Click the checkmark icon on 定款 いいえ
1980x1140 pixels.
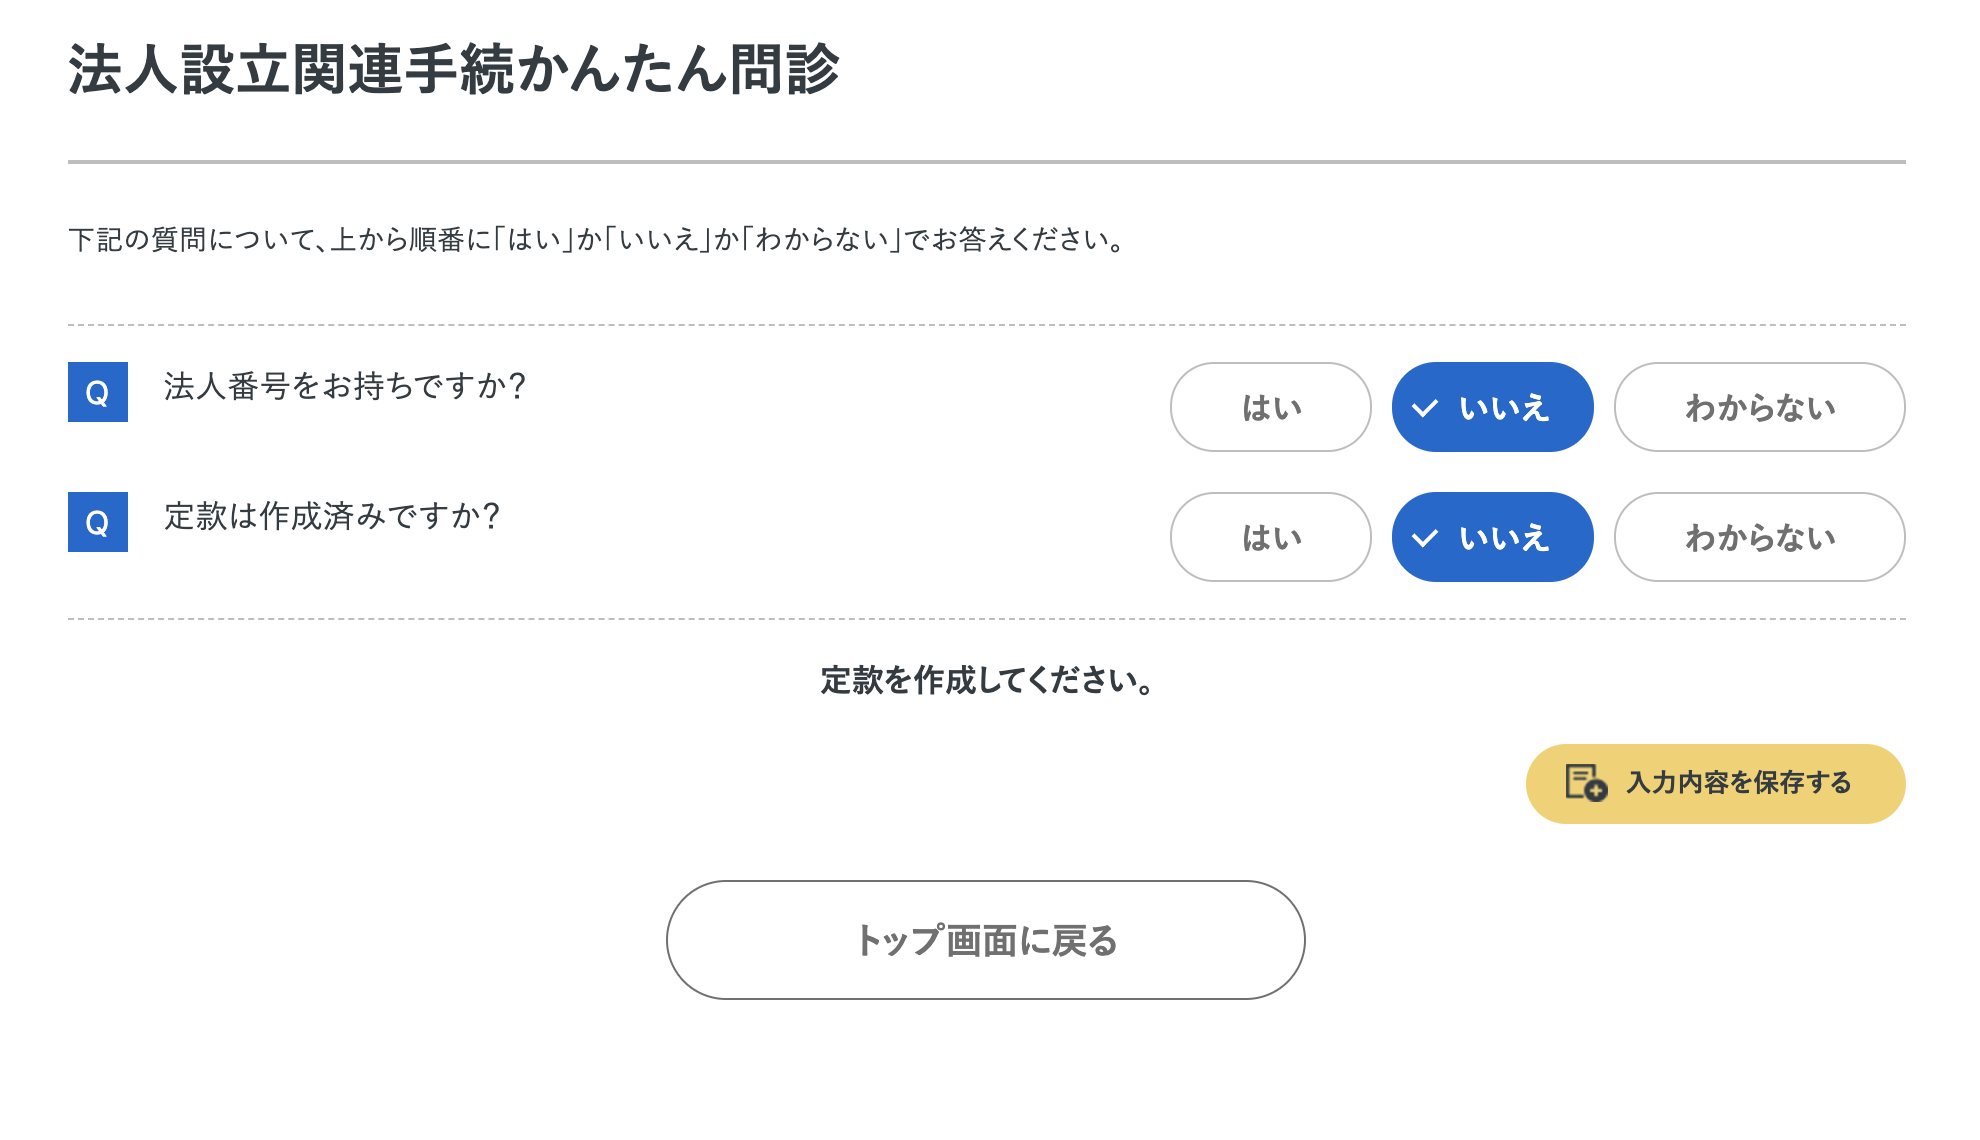[1425, 538]
